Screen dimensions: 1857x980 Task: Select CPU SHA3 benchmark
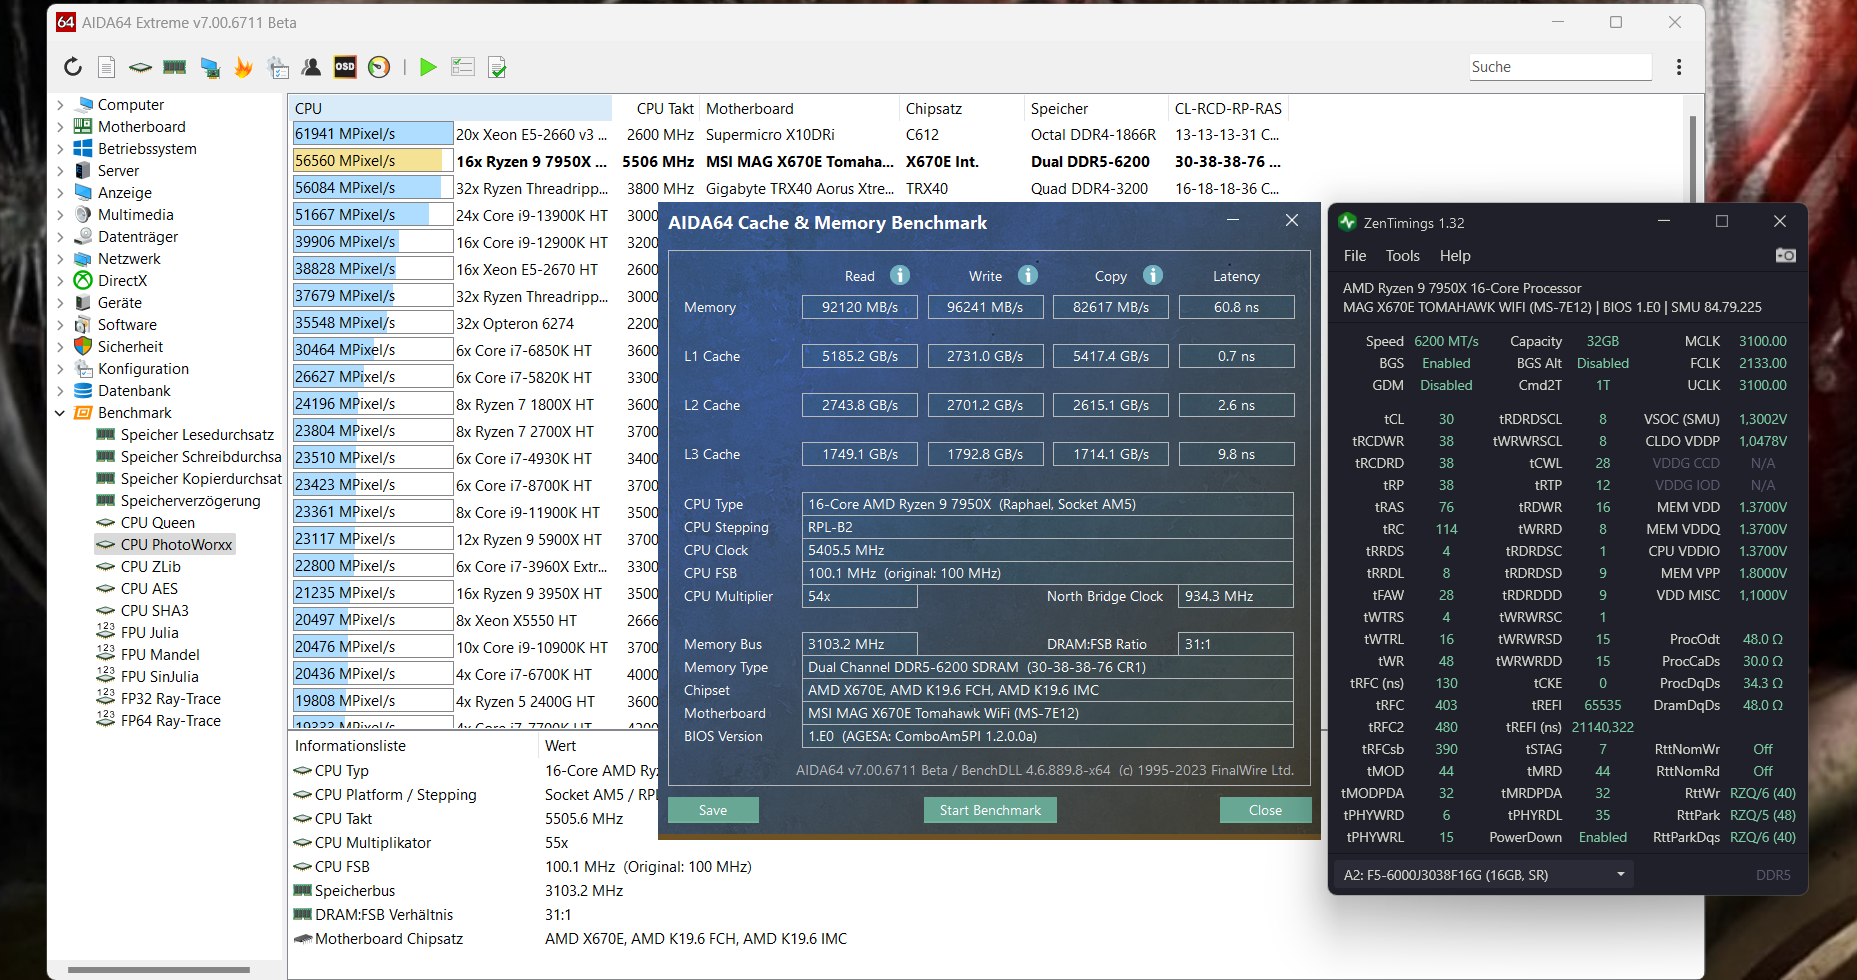coord(142,611)
